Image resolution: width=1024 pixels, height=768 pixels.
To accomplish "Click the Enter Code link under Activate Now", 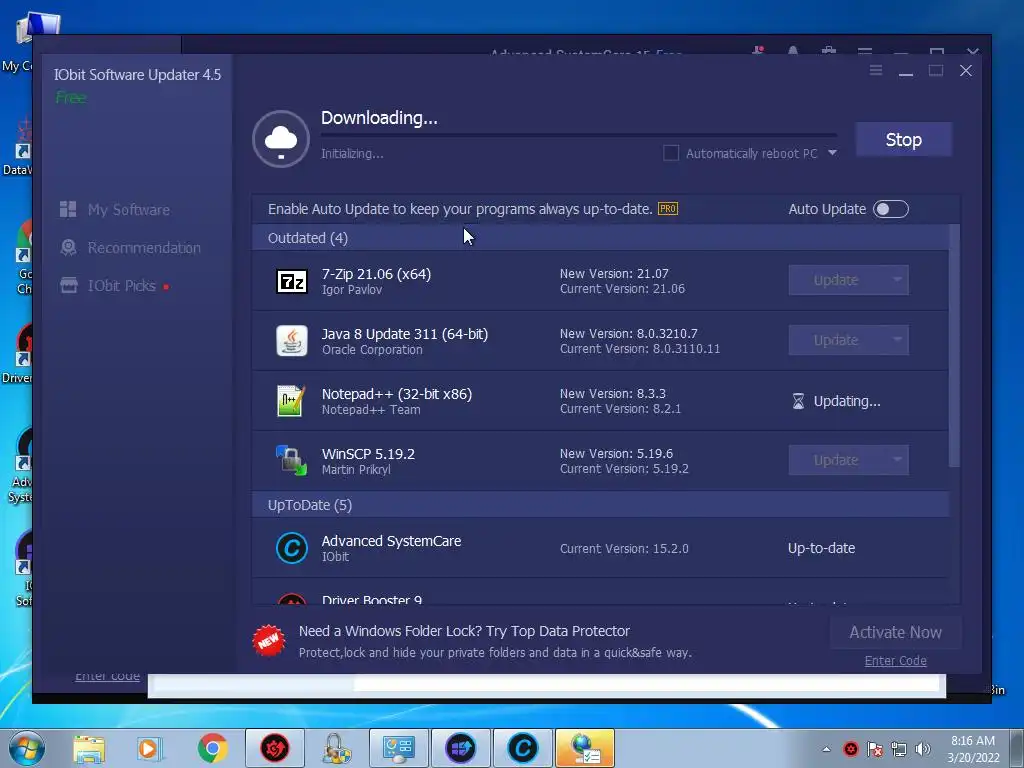I will click(x=895, y=661).
